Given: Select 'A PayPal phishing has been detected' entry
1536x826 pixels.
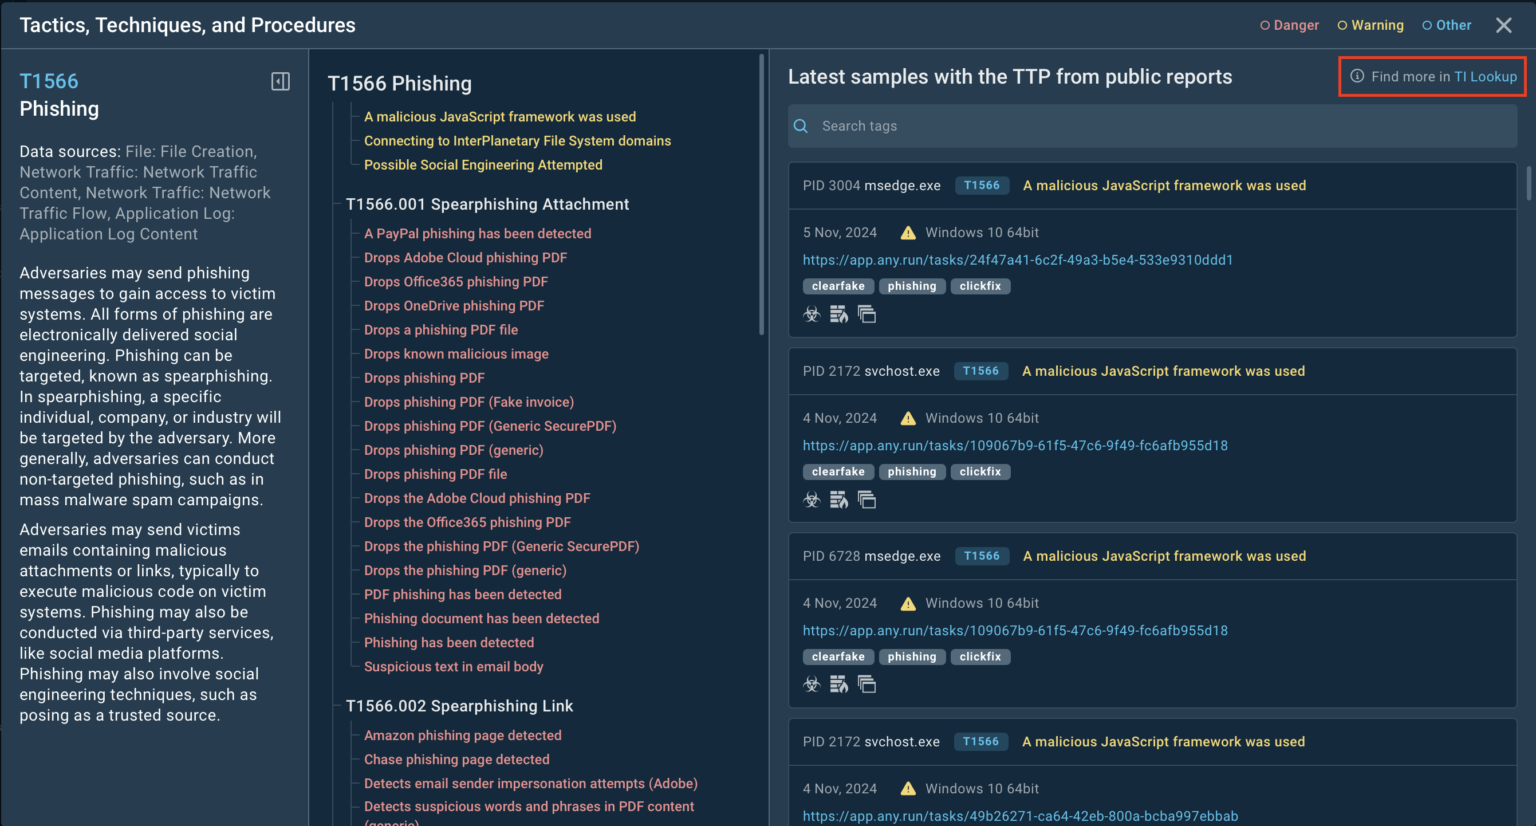Looking at the screenshot, I should point(477,234).
